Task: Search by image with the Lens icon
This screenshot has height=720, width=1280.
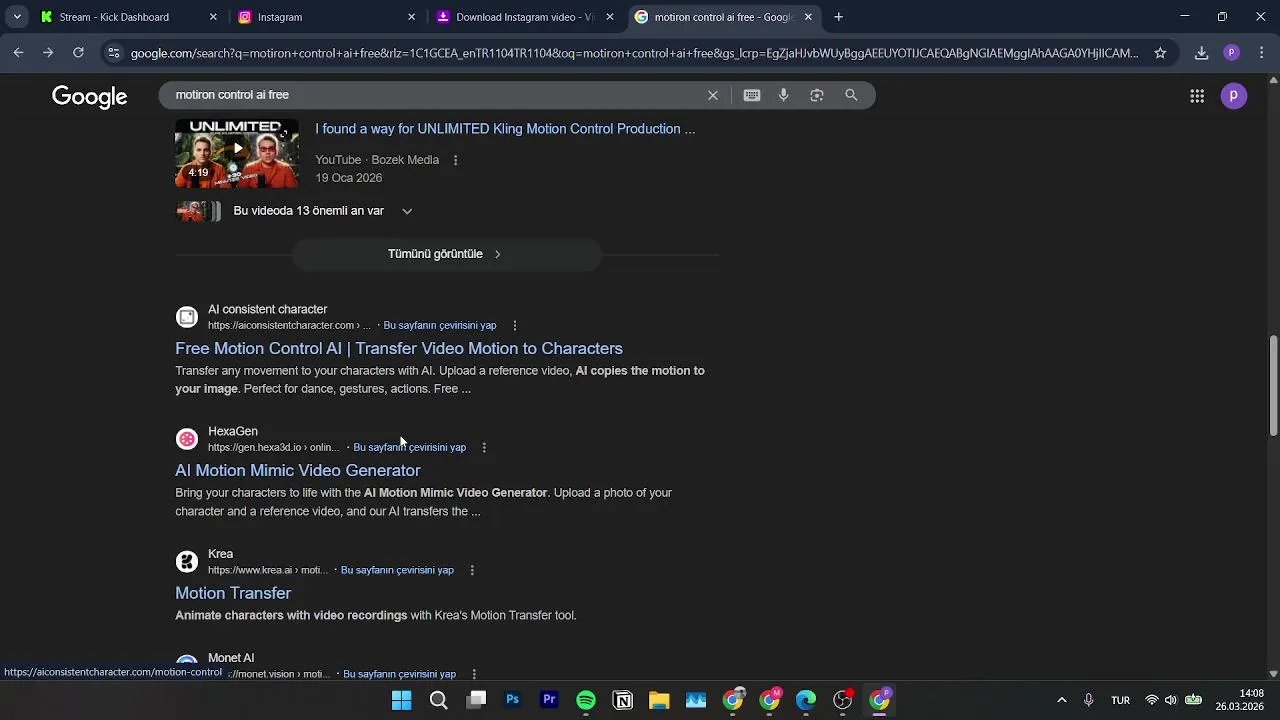Action: [817, 95]
